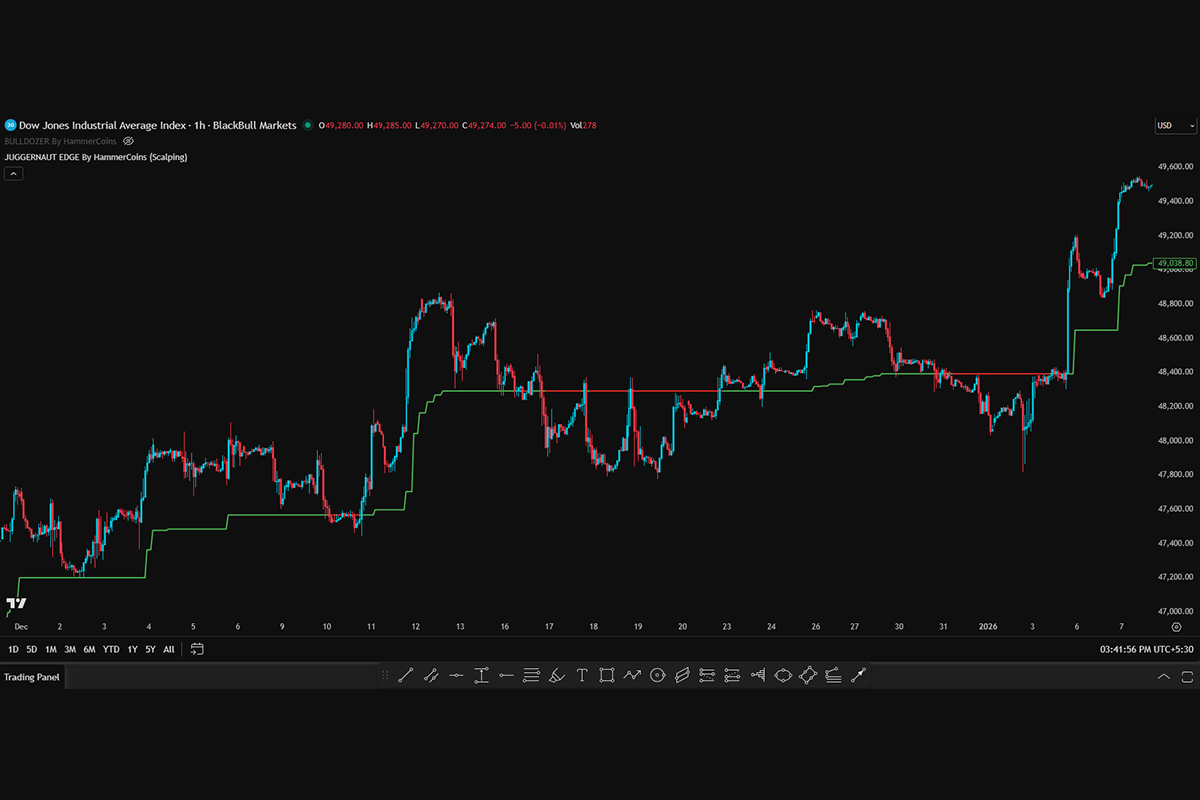Collapse the indicator legend

pos(14,173)
